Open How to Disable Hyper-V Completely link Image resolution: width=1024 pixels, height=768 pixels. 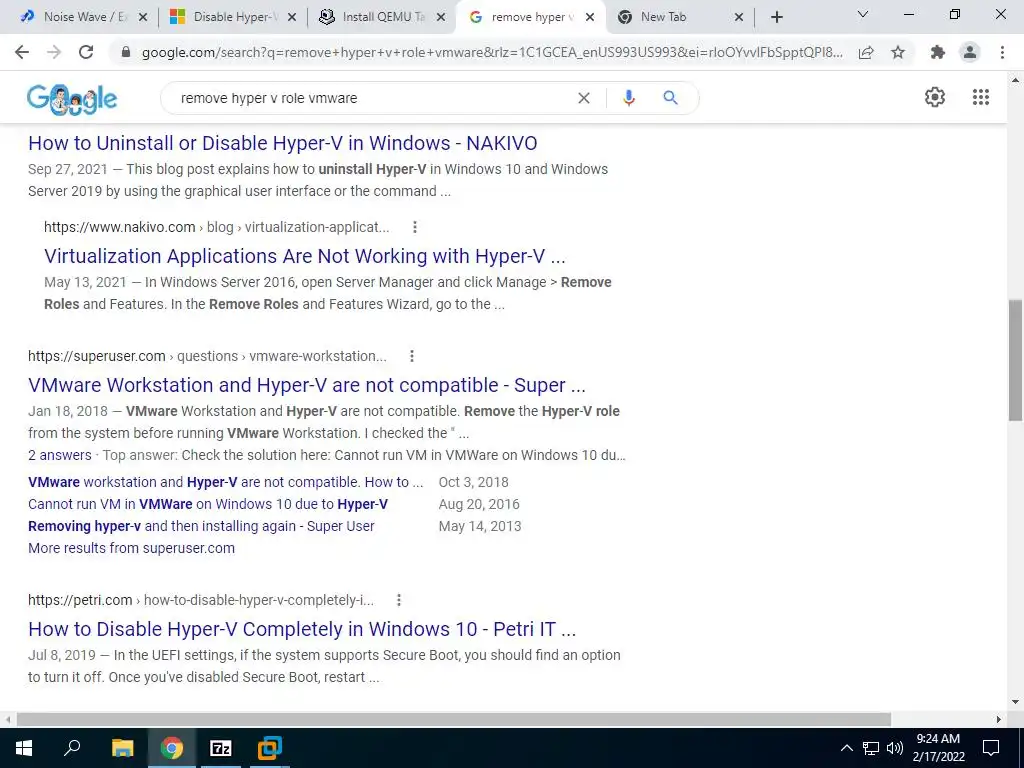pos(302,629)
